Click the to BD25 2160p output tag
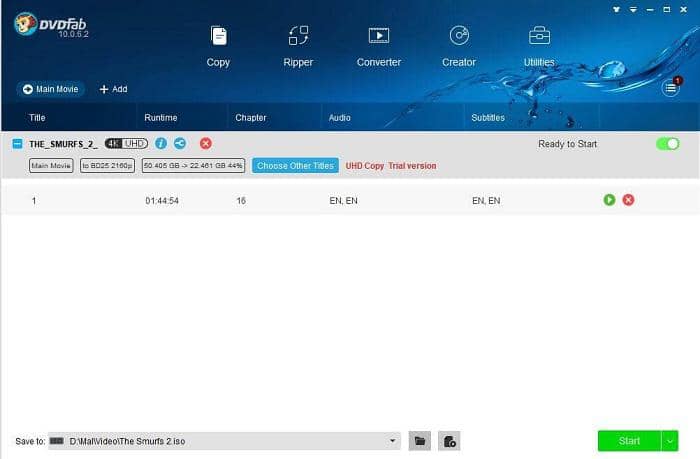This screenshot has width=700, height=459. (108, 166)
